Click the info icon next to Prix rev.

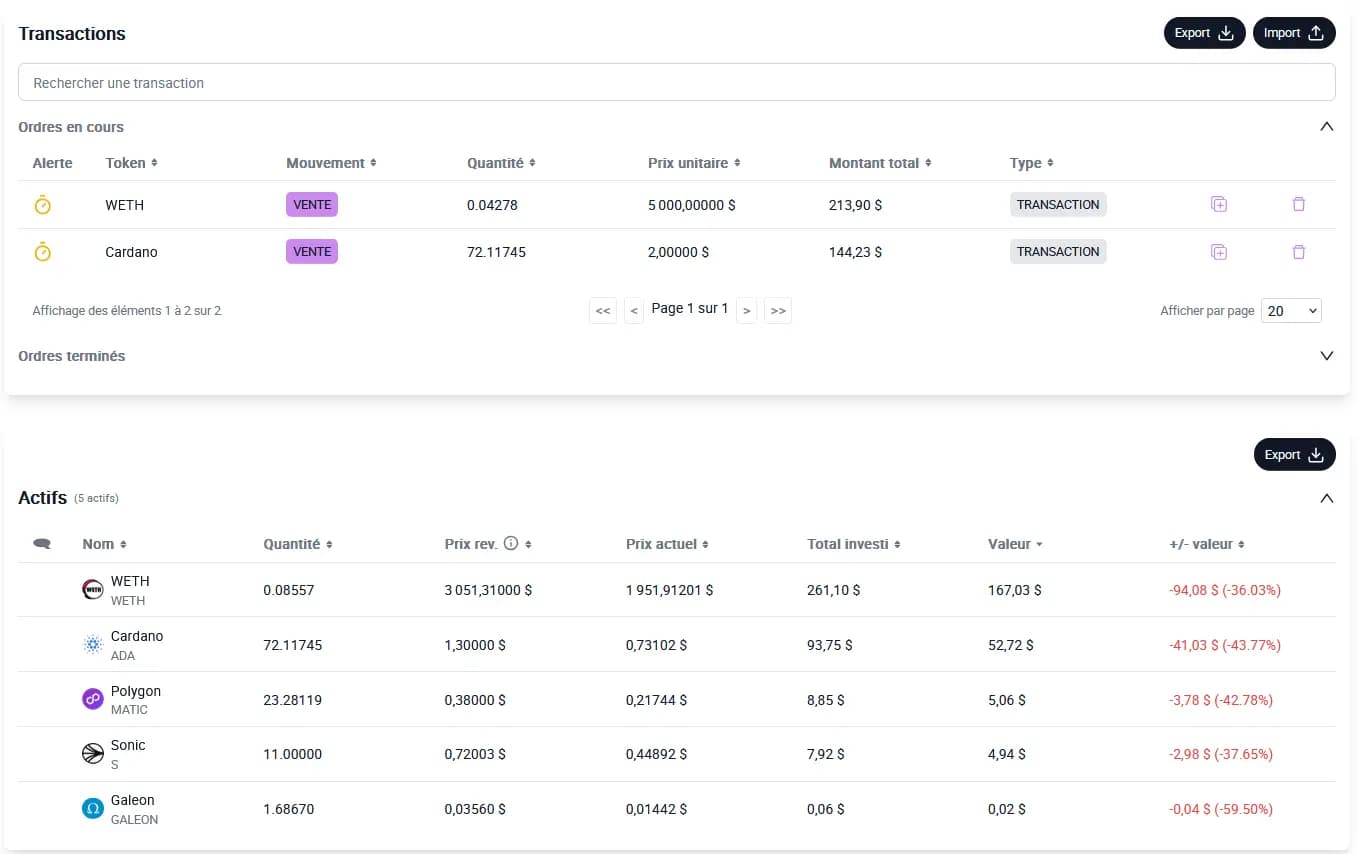(x=510, y=543)
